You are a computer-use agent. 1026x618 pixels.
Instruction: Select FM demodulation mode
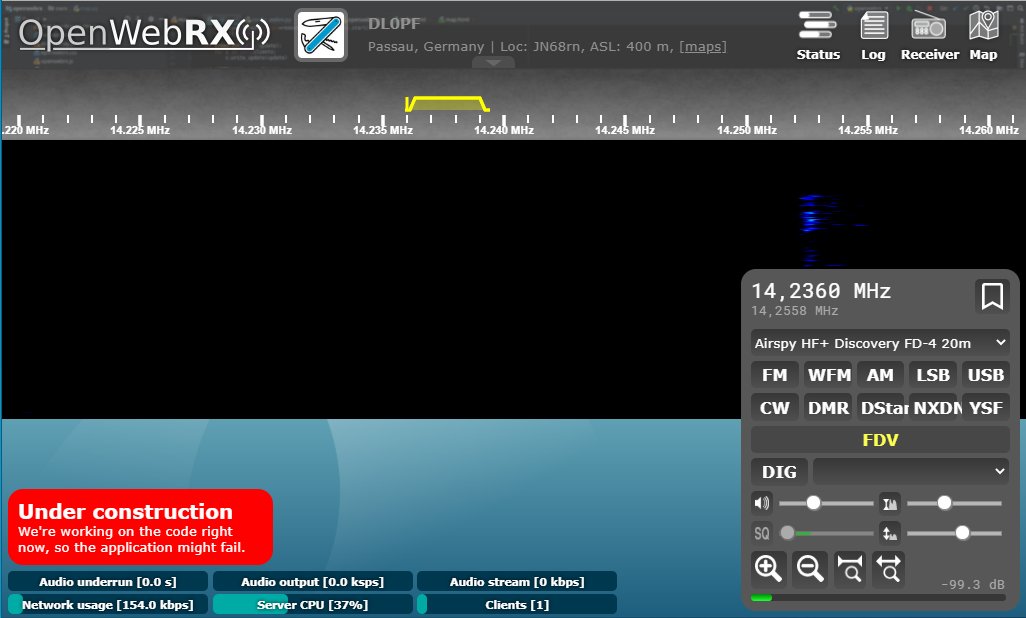coord(775,375)
